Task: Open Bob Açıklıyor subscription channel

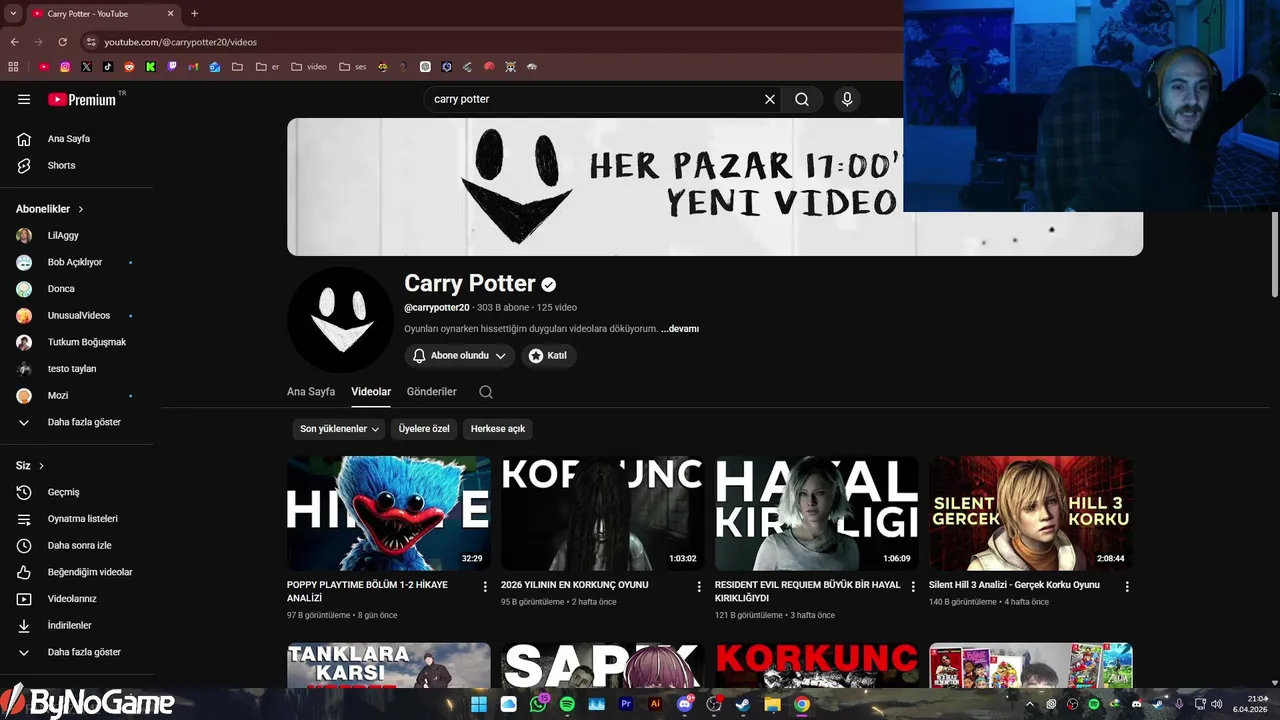Action: point(76,262)
